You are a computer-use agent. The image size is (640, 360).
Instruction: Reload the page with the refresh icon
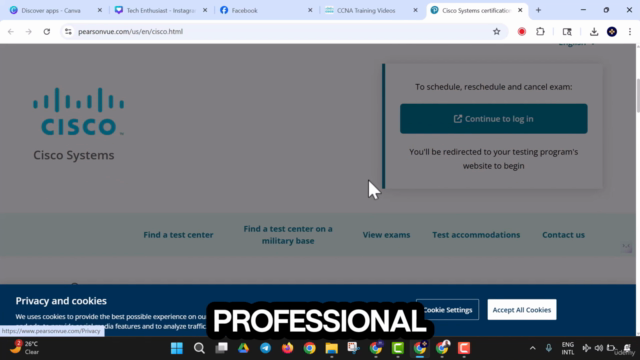(x=47, y=31)
